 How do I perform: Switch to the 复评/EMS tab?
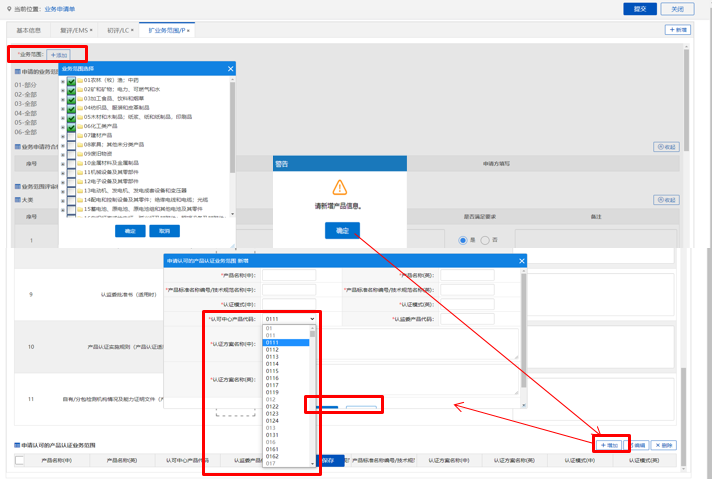coord(74,30)
